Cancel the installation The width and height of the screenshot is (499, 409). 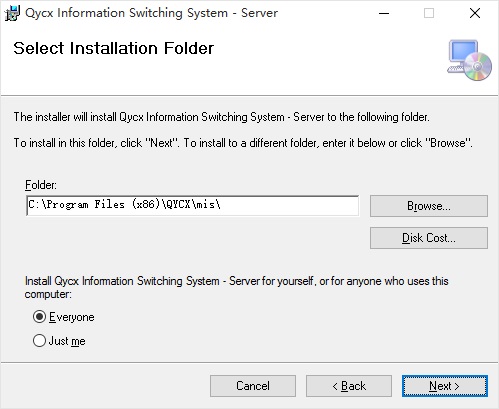[253, 386]
